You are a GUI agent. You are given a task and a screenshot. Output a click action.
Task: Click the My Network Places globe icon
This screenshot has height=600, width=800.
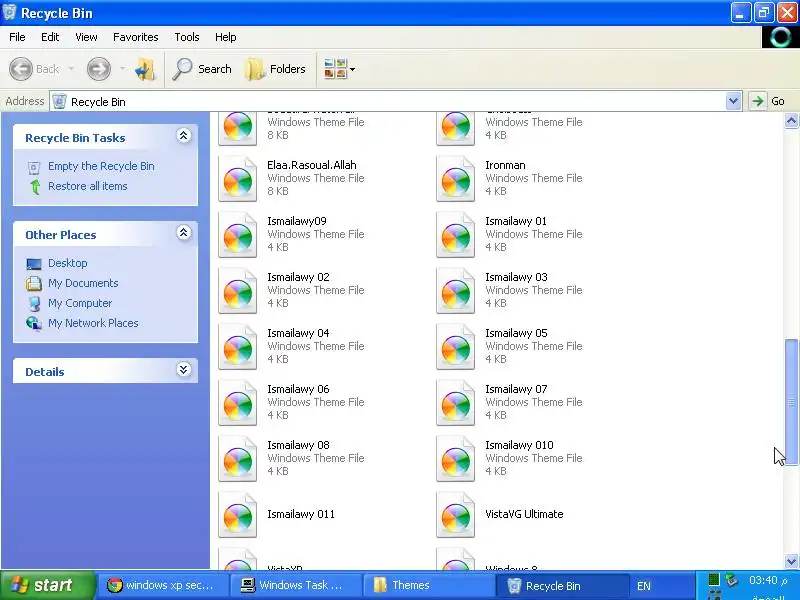coord(34,323)
